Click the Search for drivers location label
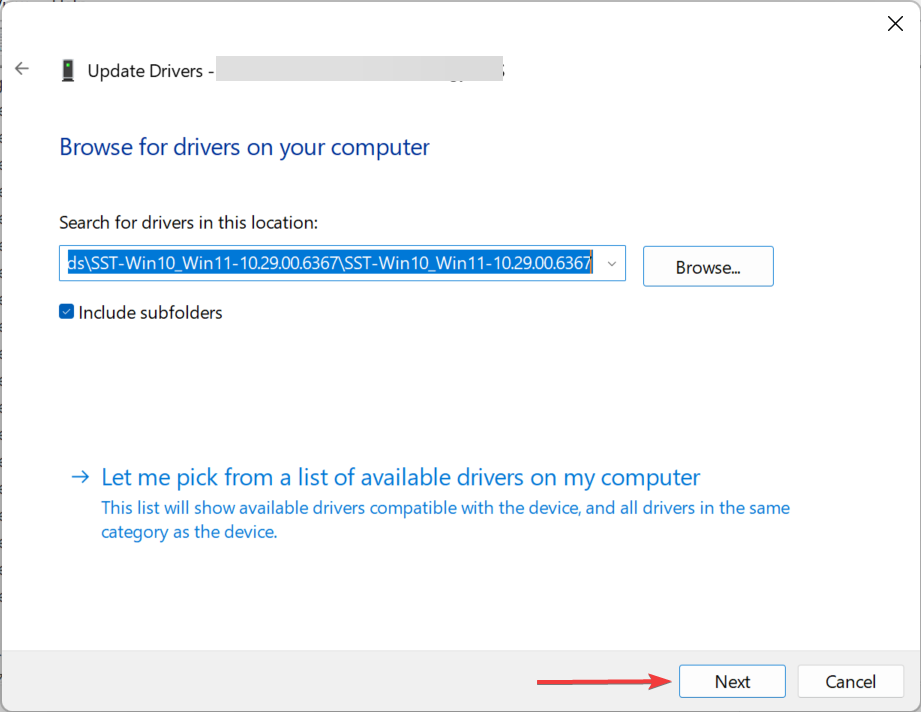Screen dimensions: 921x712 coord(188,222)
